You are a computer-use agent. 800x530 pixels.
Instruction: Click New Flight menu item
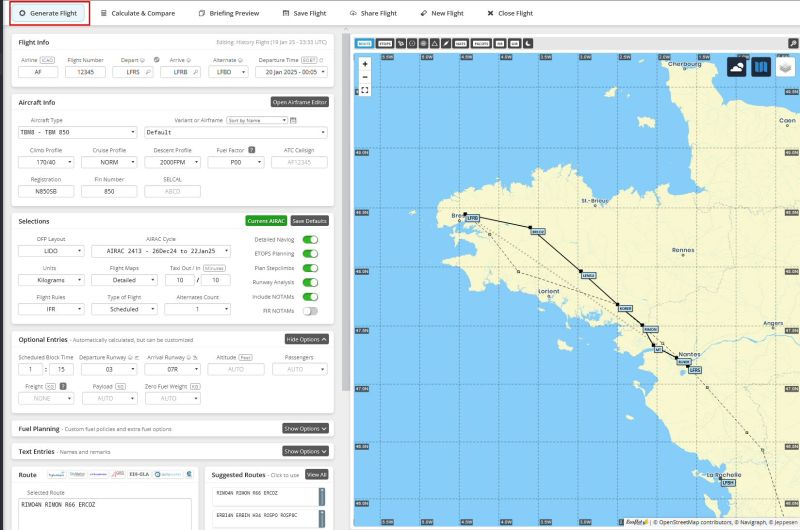[442, 13]
